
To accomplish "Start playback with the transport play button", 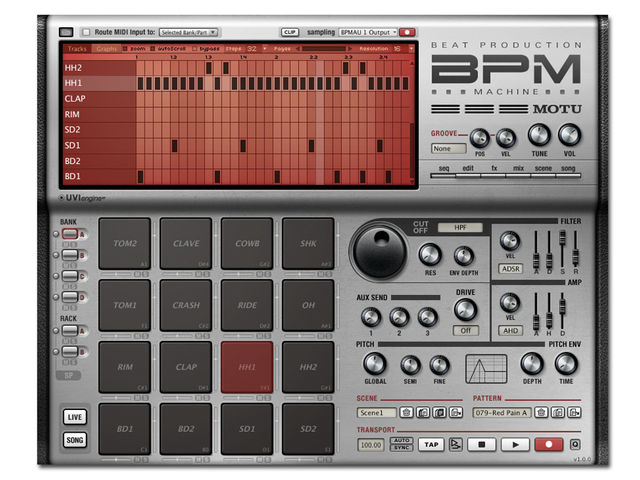I will 516,444.
